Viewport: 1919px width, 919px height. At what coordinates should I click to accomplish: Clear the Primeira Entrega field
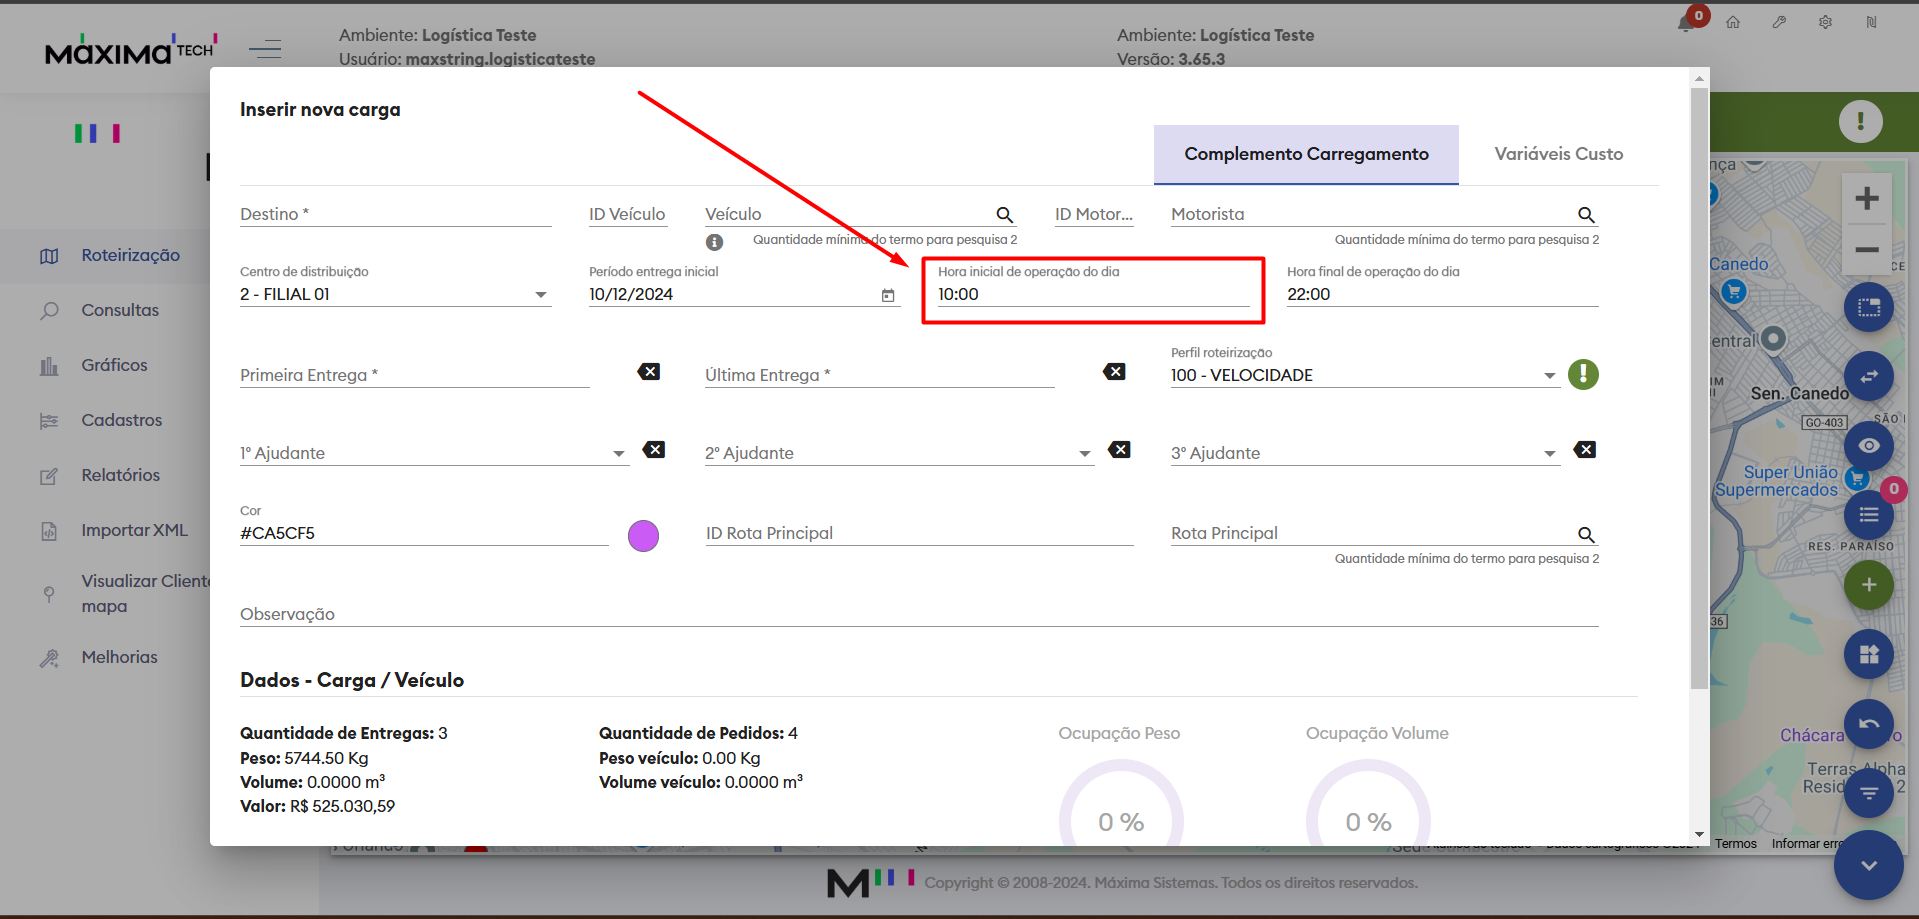[x=649, y=372]
